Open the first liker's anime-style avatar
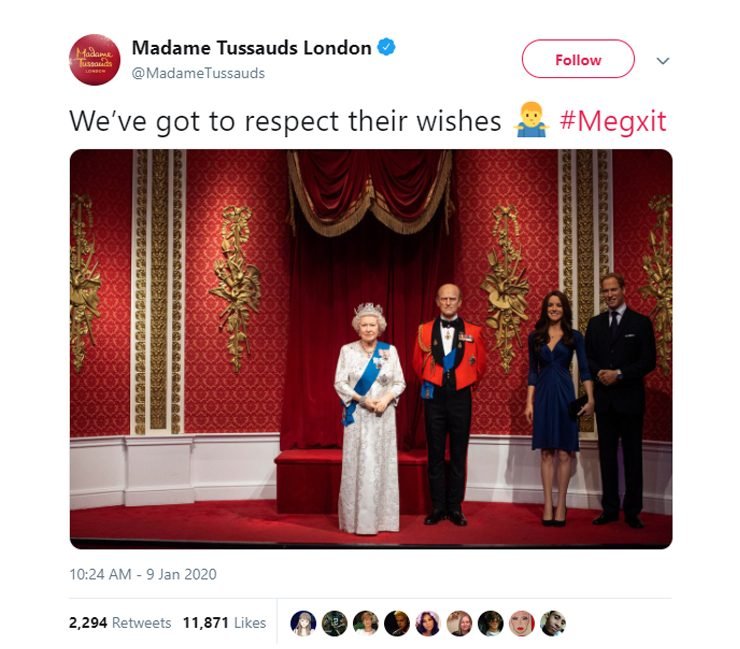This screenshot has height=649, width=740. [303, 623]
